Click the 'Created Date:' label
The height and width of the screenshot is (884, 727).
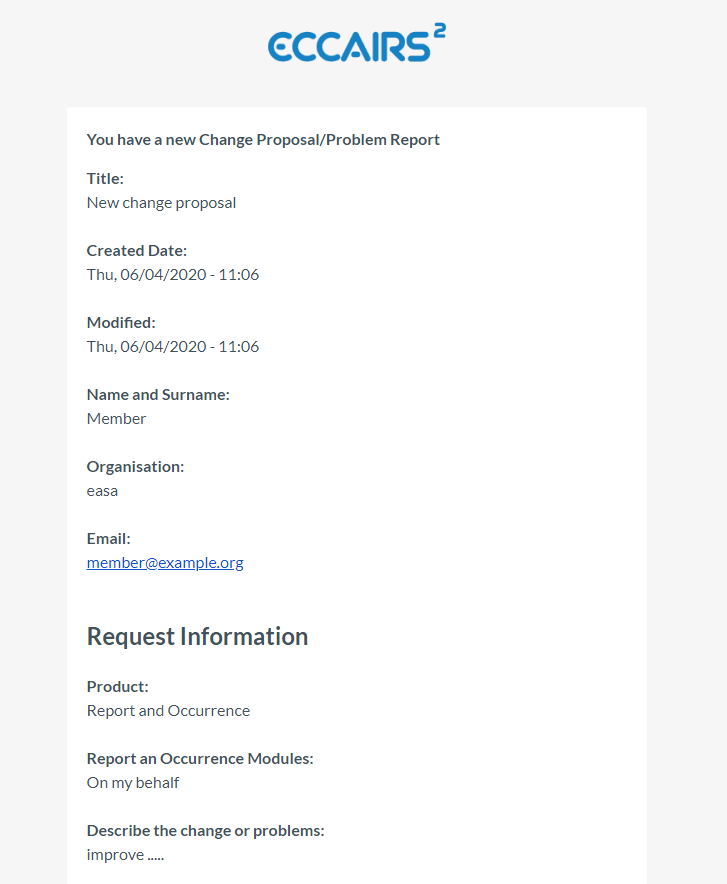tap(137, 250)
